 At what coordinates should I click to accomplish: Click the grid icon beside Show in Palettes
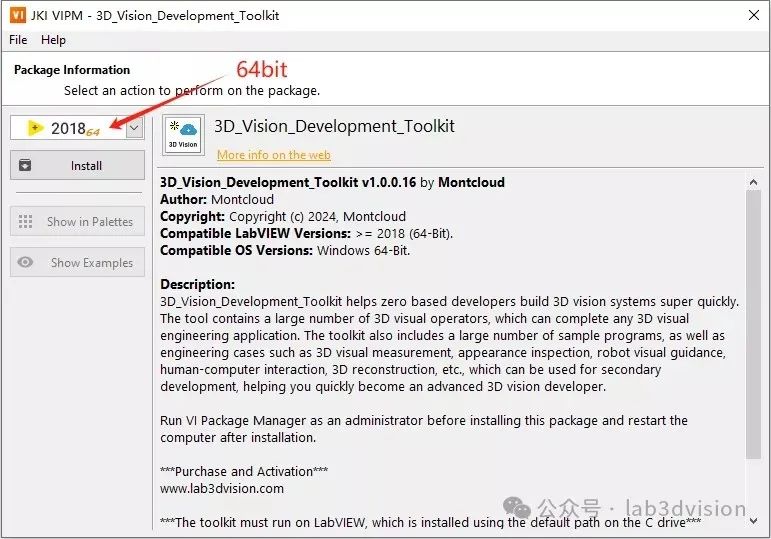click(x=25, y=221)
